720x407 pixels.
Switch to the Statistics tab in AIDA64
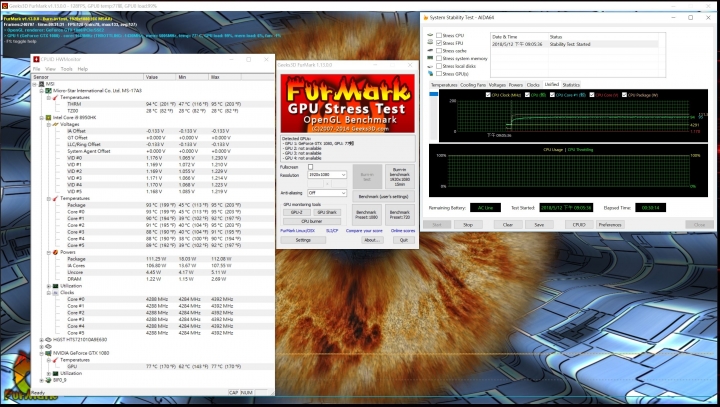click(571, 85)
